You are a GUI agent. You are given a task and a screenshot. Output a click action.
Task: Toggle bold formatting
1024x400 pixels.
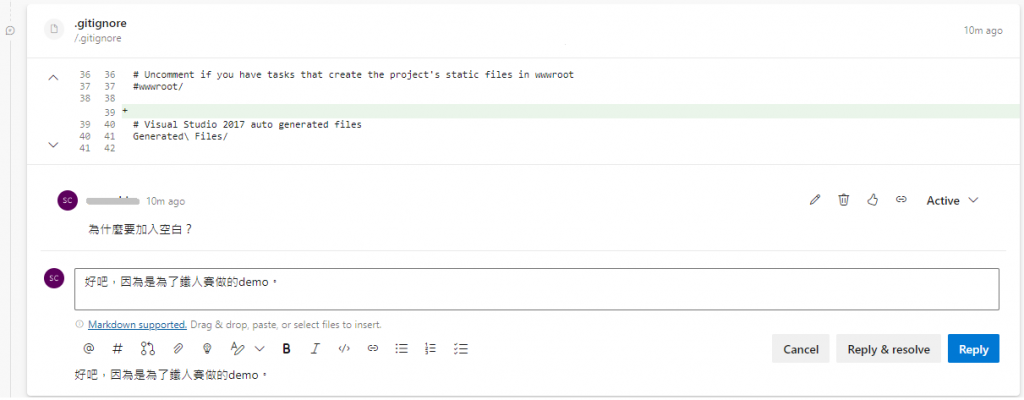286,349
